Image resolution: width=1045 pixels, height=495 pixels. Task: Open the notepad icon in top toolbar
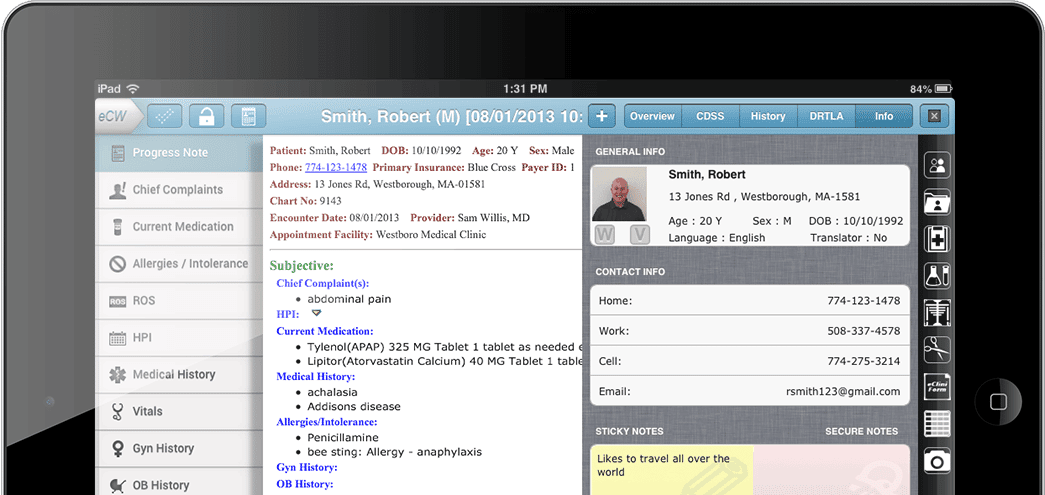pos(249,116)
